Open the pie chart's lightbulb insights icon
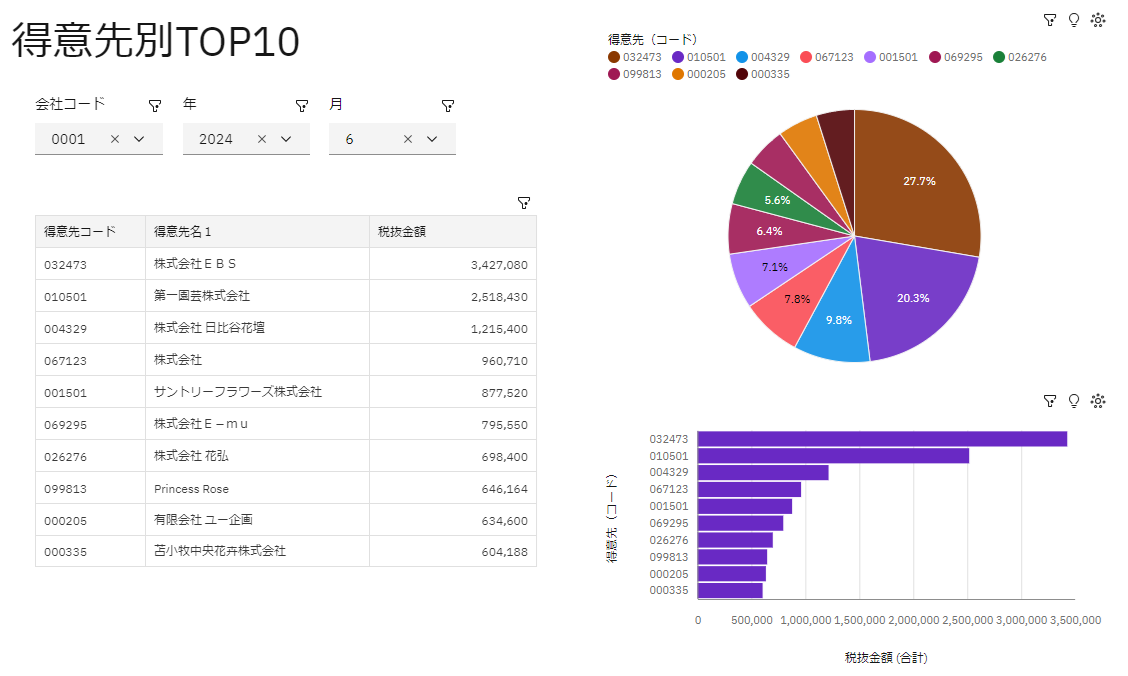Screen dimensions: 1128x676 tap(1074, 19)
